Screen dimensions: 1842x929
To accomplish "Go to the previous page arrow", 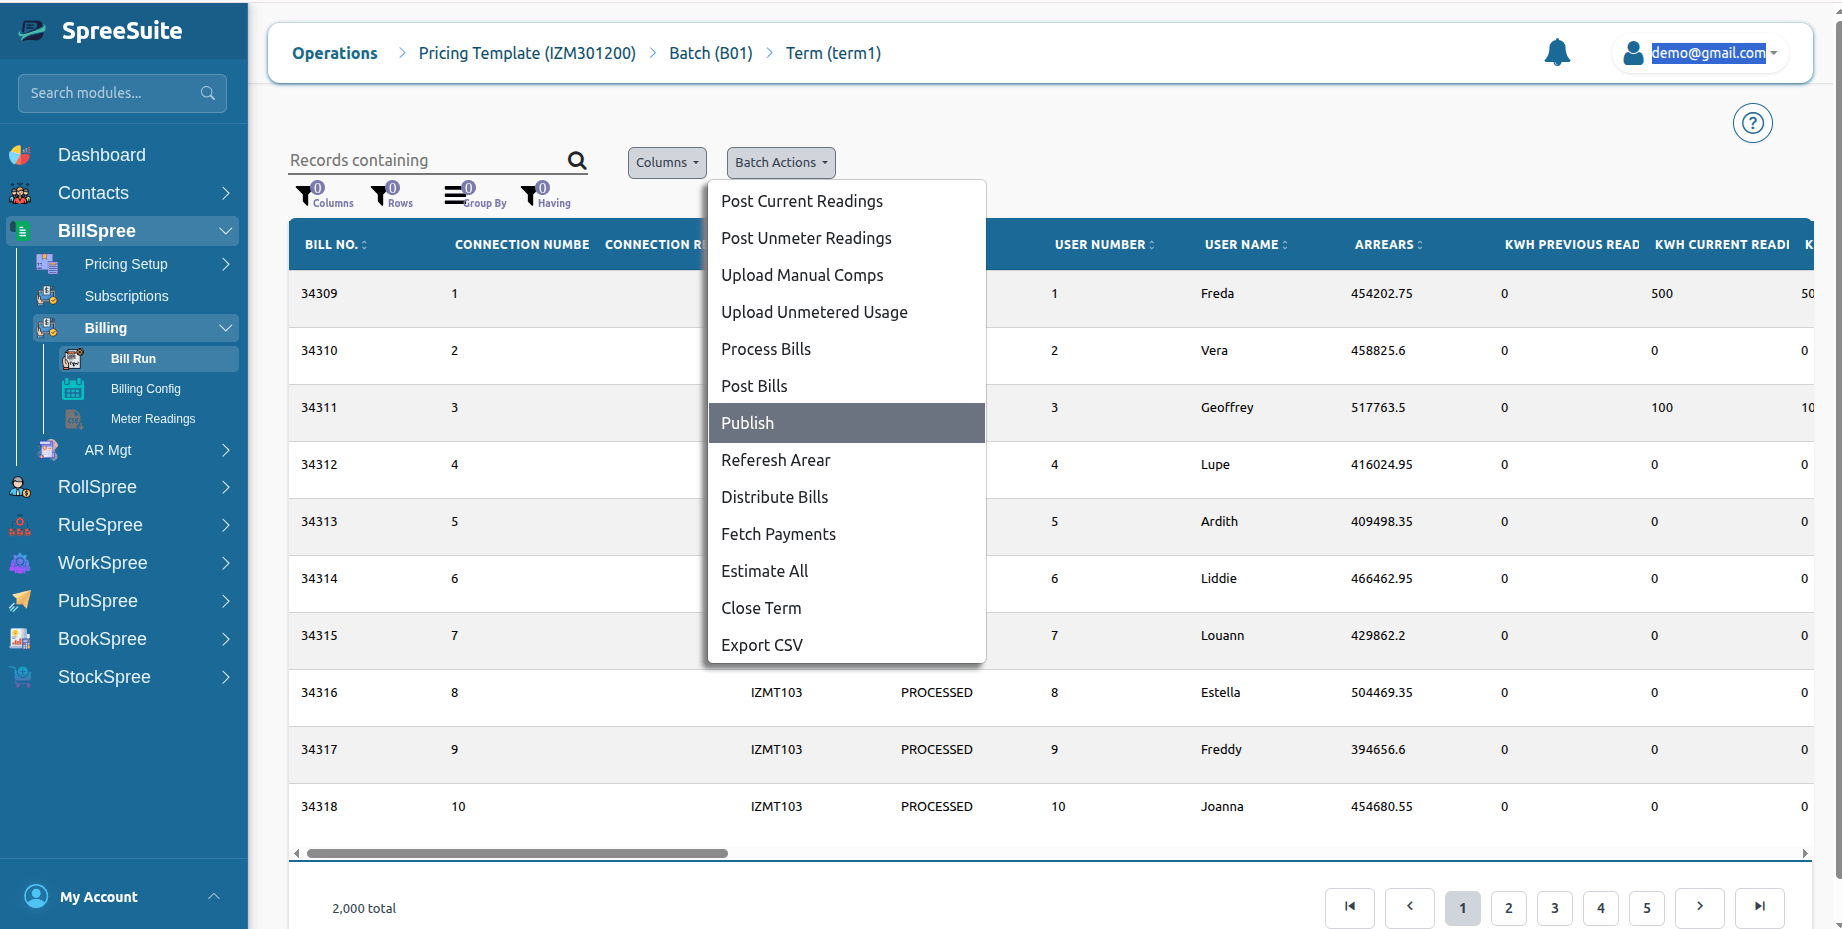I will pos(1410,907).
